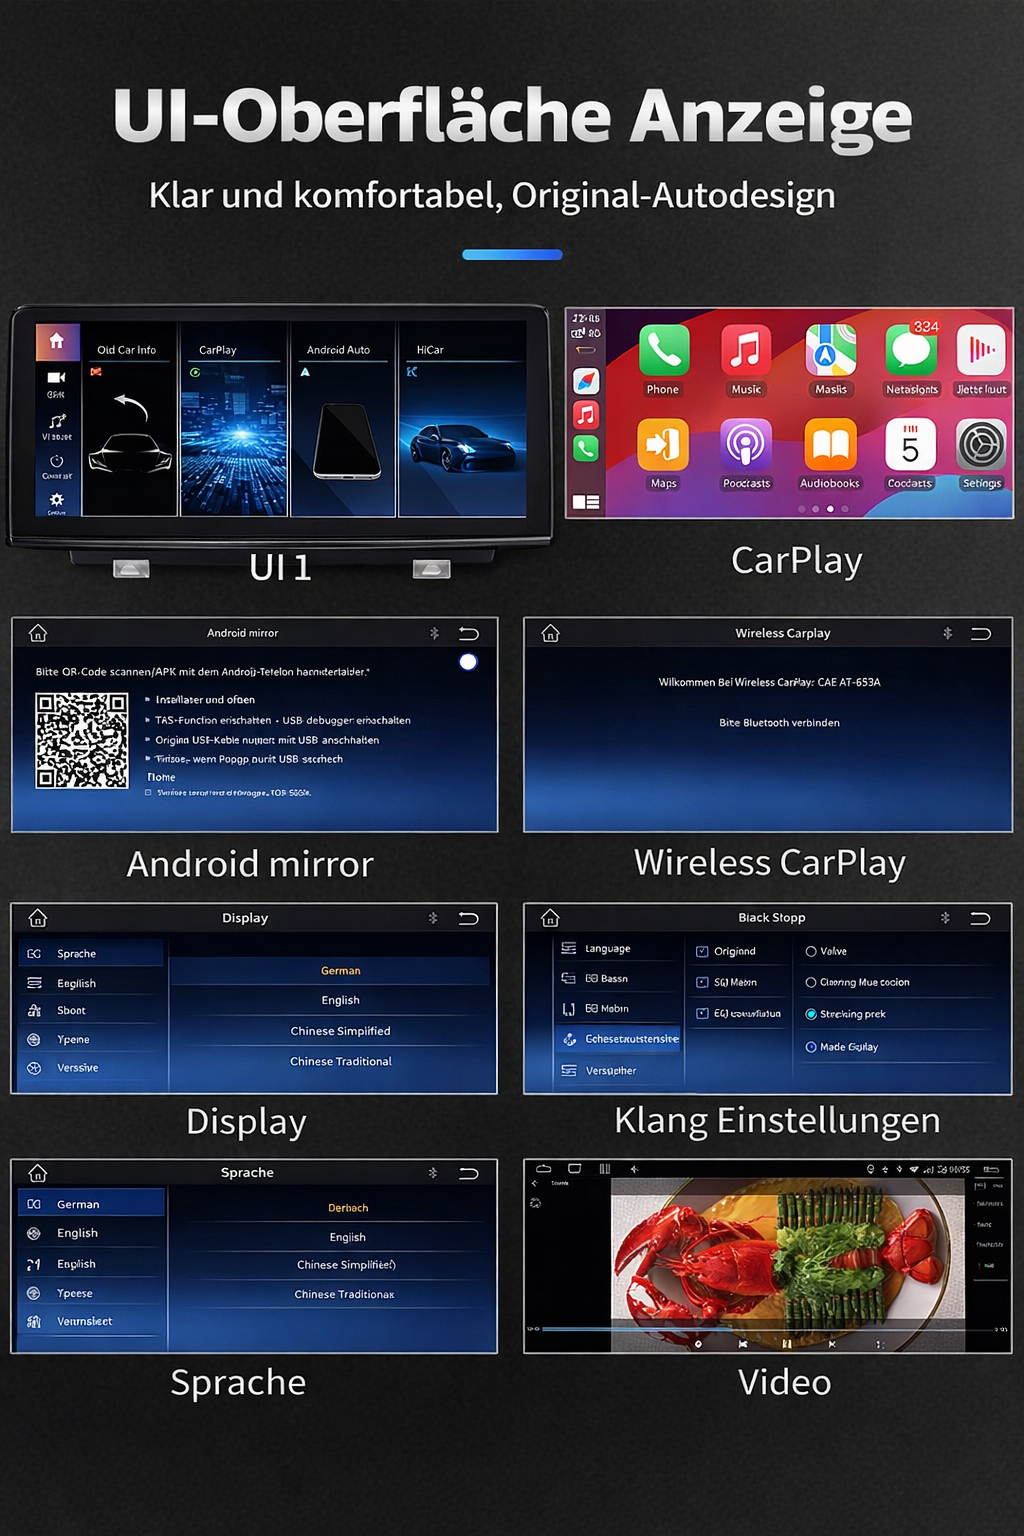1024x1536 pixels.
Task: Choose Chinese Traditional in the Display list
Action: [340, 1061]
